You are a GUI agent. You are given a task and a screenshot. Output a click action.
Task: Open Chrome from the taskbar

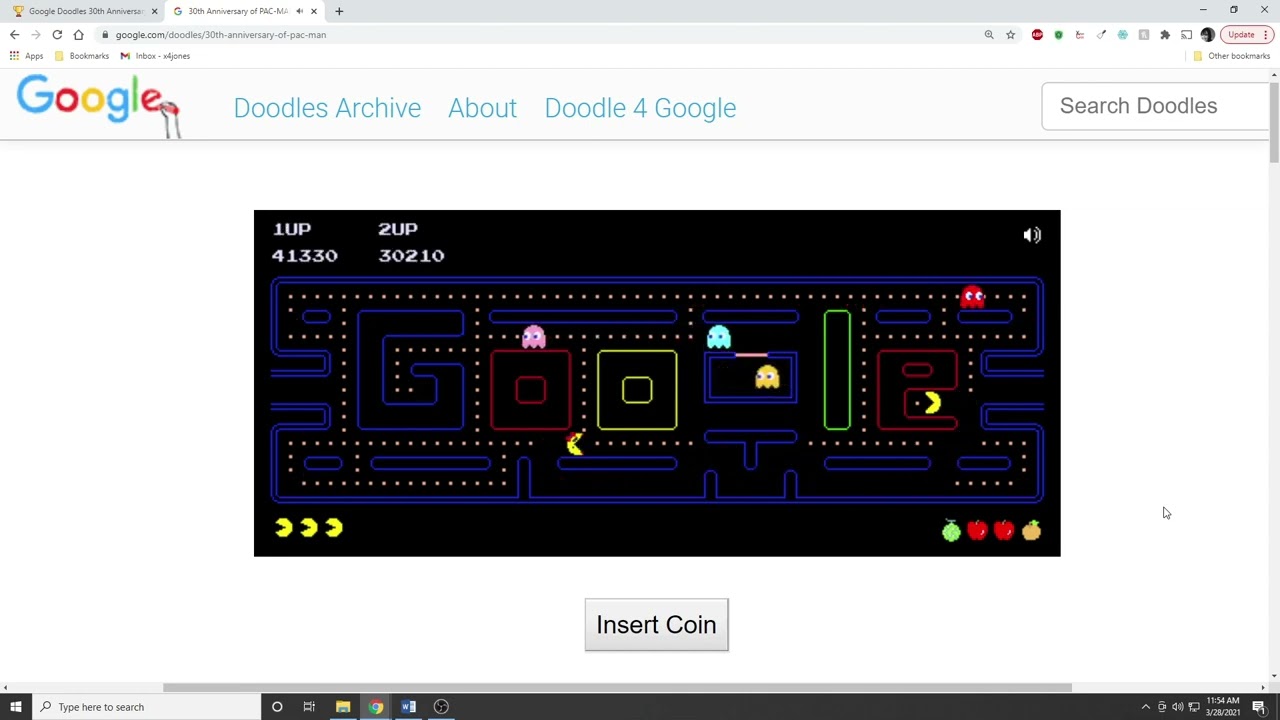(375, 707)
